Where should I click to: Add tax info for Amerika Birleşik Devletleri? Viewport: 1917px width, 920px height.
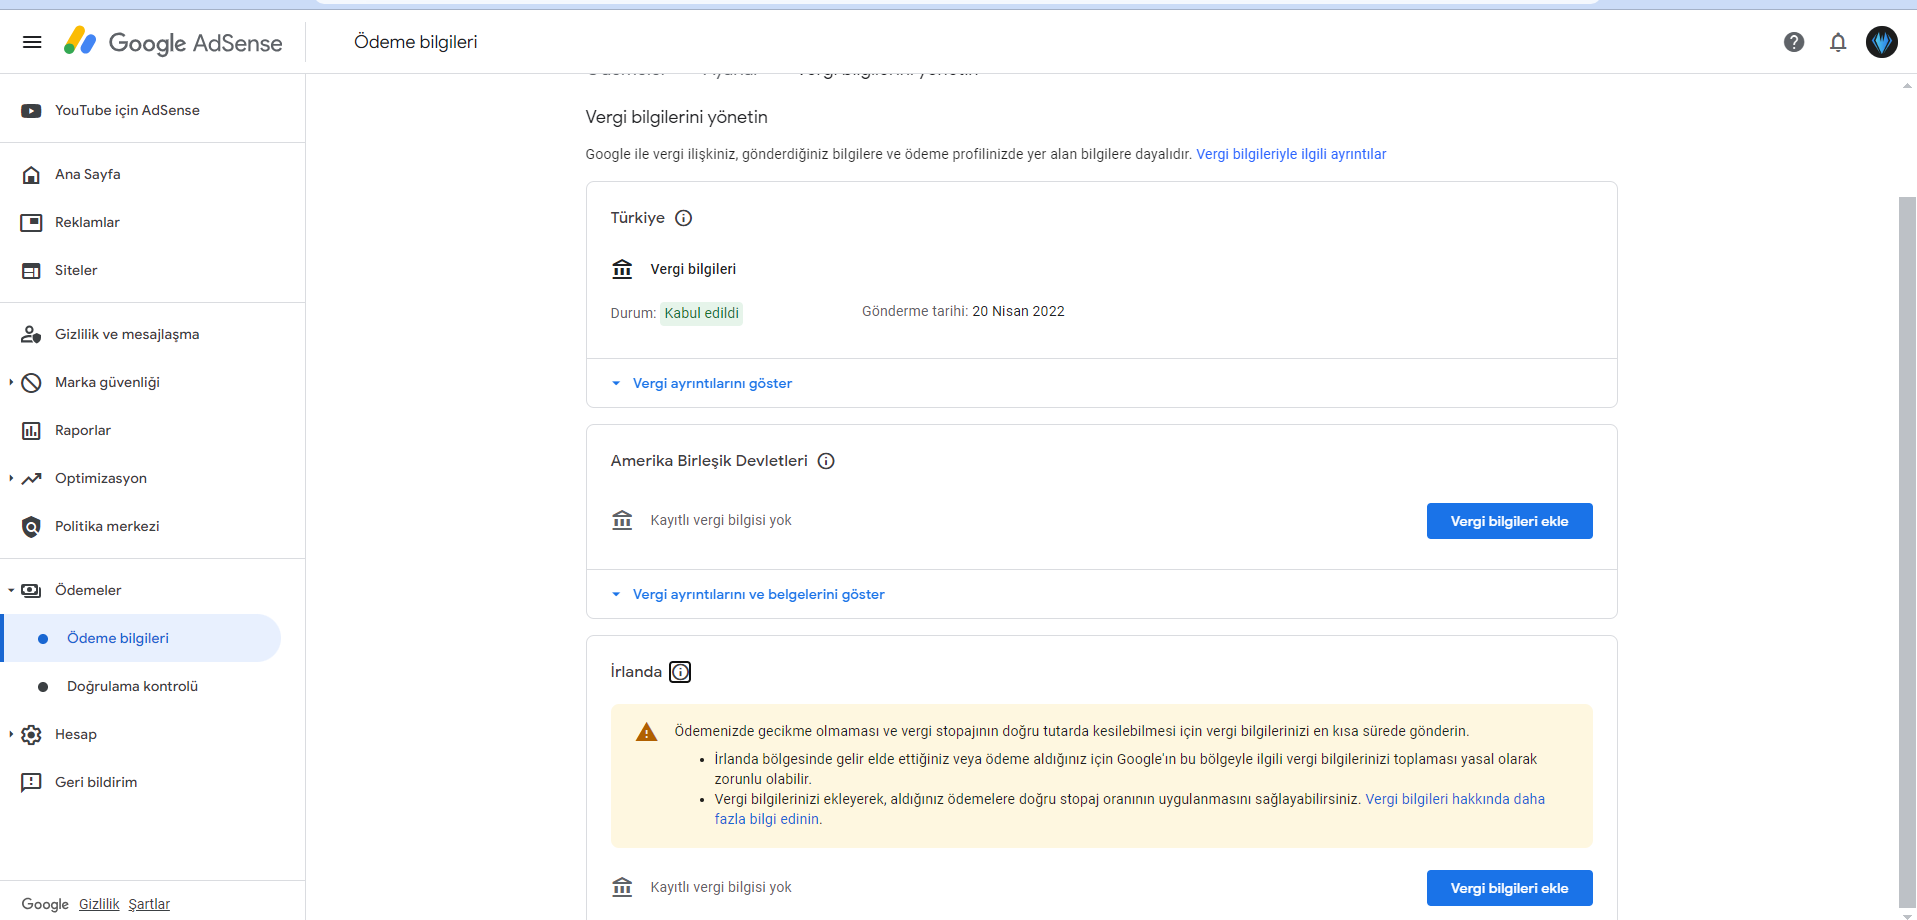1509,521
